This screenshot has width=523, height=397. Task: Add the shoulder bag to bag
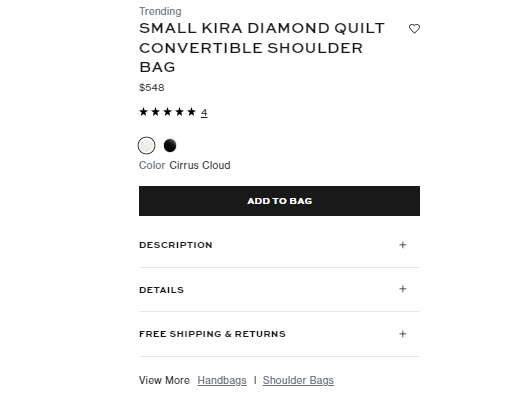(279, 201)
